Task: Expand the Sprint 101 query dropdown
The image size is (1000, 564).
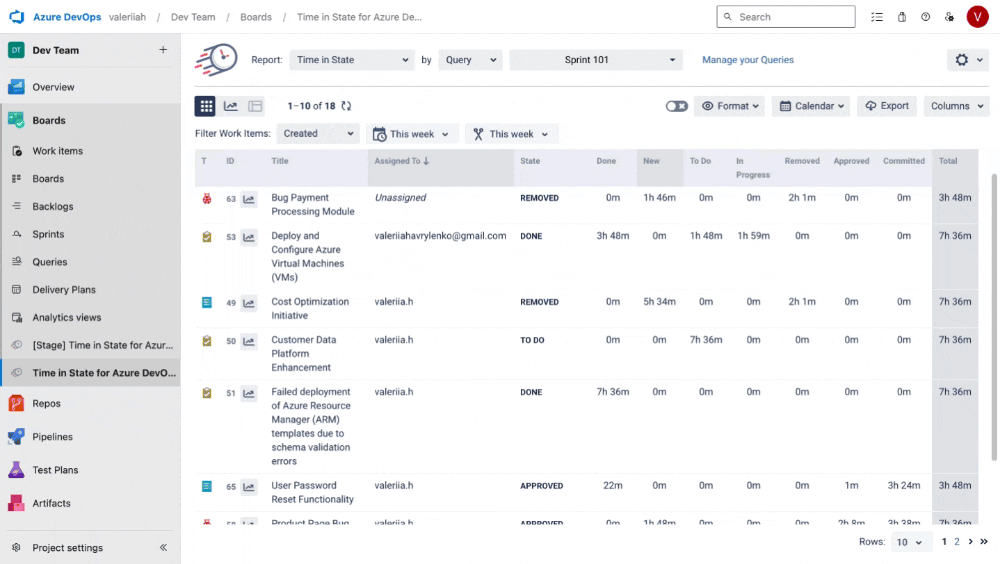Action: tap(596, 60)
